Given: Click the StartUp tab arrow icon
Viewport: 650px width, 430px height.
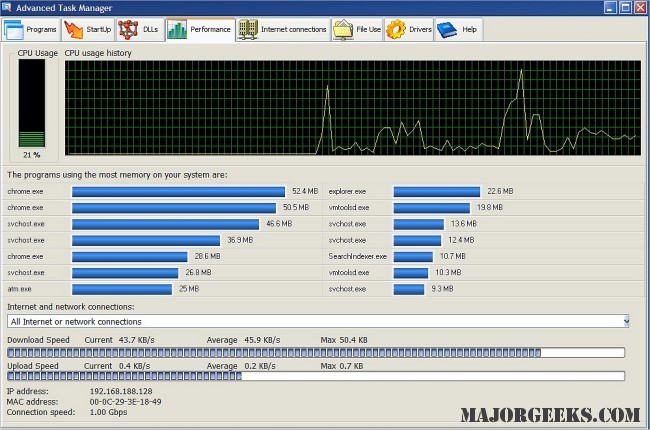Looking at the screenshot, I should (x=74, y=30).
